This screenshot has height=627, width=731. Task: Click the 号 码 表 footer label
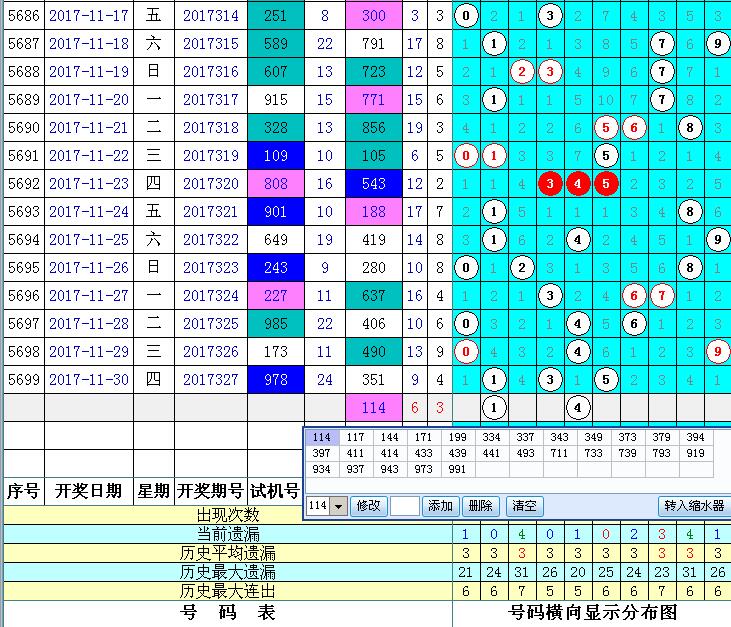pos(228,613)
